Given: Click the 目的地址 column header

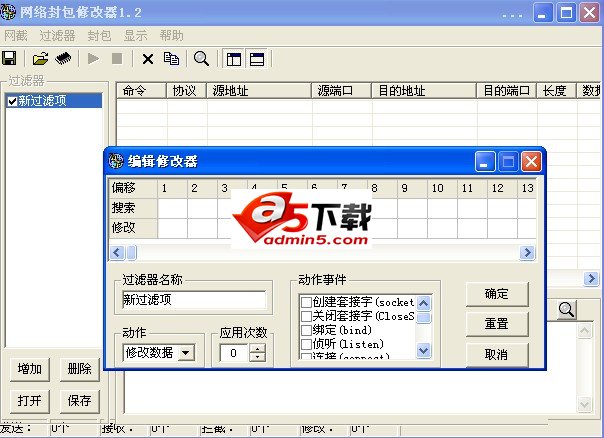Looking at the screenshot, I should click(424, 91).
